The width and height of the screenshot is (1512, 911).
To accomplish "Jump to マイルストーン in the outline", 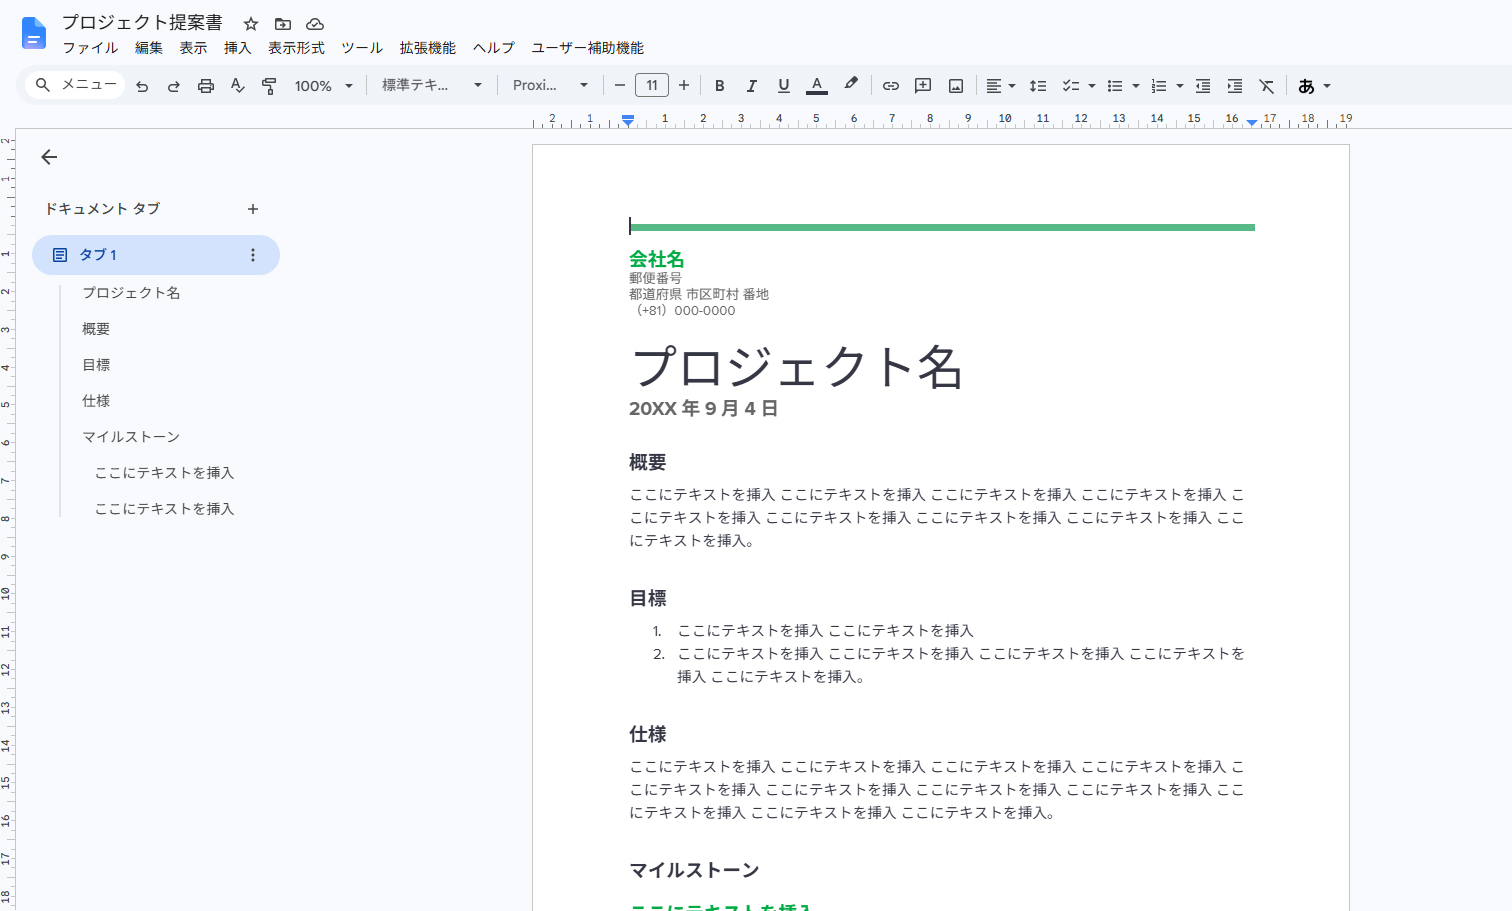I will tap(131, 437).
